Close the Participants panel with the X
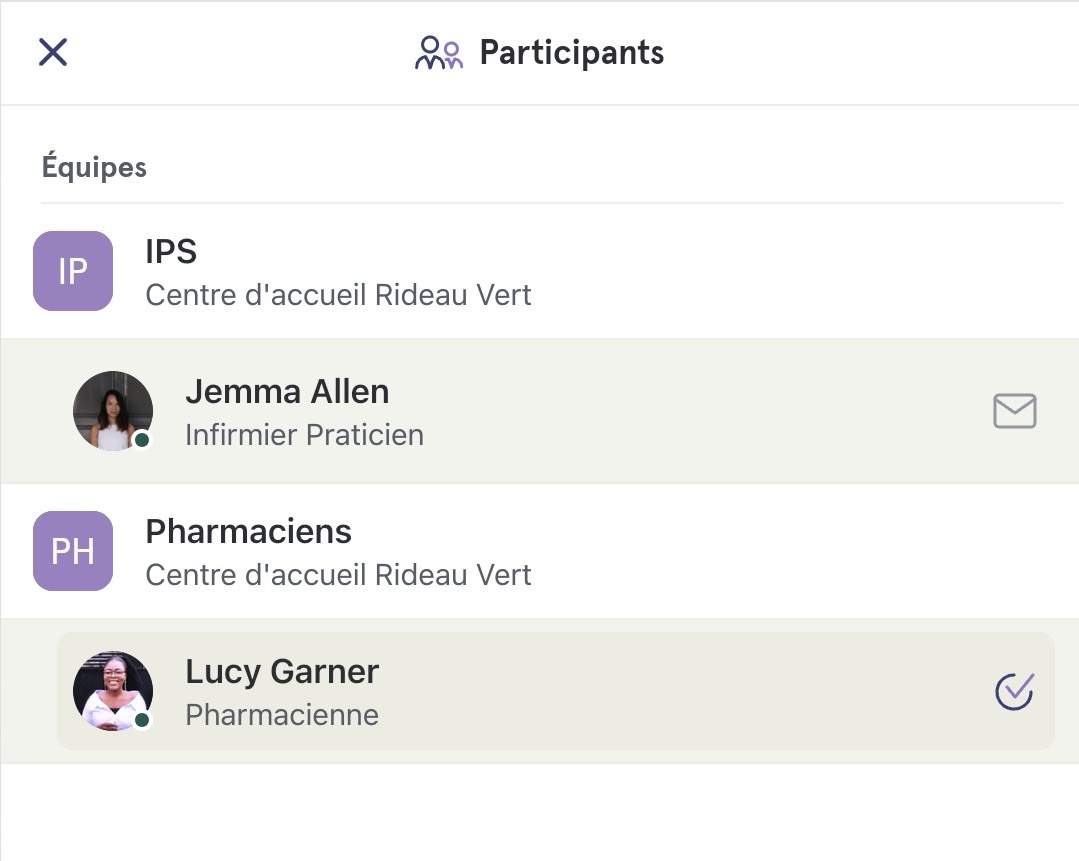 [x=53, y=52]
